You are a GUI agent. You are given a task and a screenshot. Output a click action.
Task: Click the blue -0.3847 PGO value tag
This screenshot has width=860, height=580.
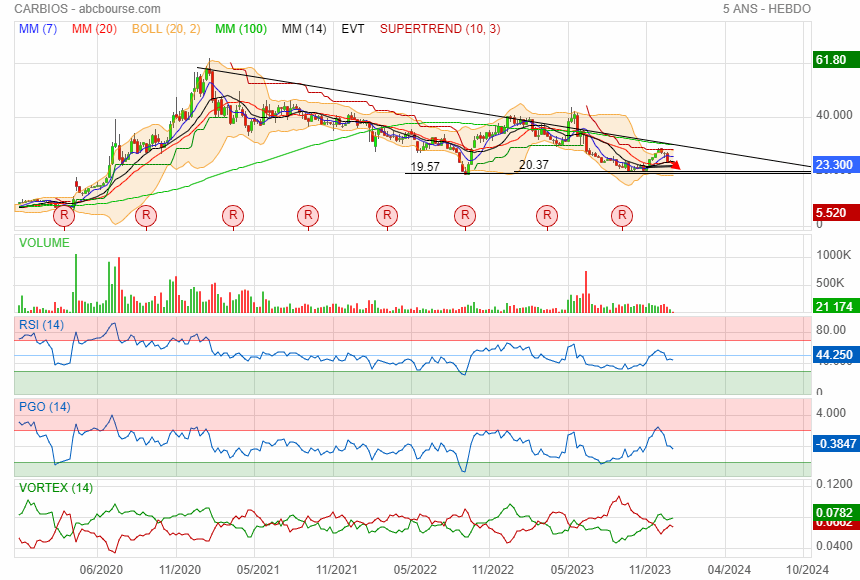(x=836, y=443)
